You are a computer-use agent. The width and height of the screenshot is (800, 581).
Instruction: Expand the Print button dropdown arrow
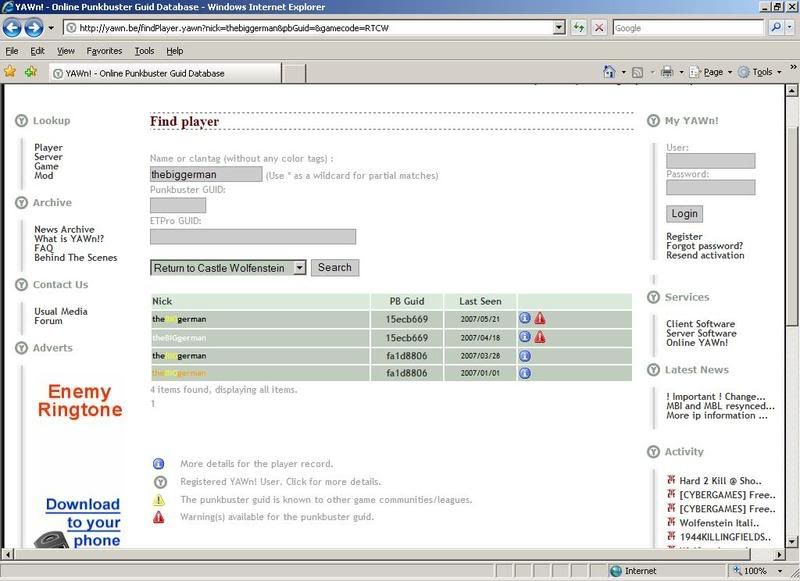point(681,72)
